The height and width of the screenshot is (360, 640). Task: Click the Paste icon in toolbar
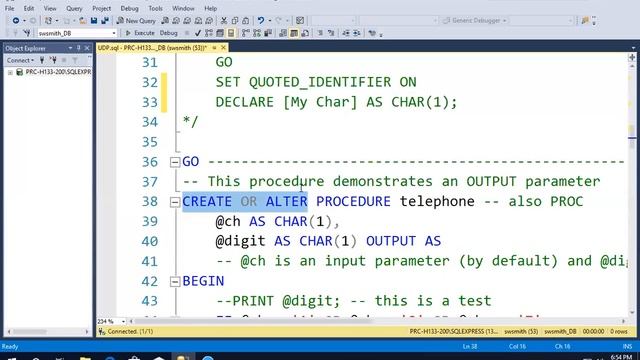[x=246, y=20]
